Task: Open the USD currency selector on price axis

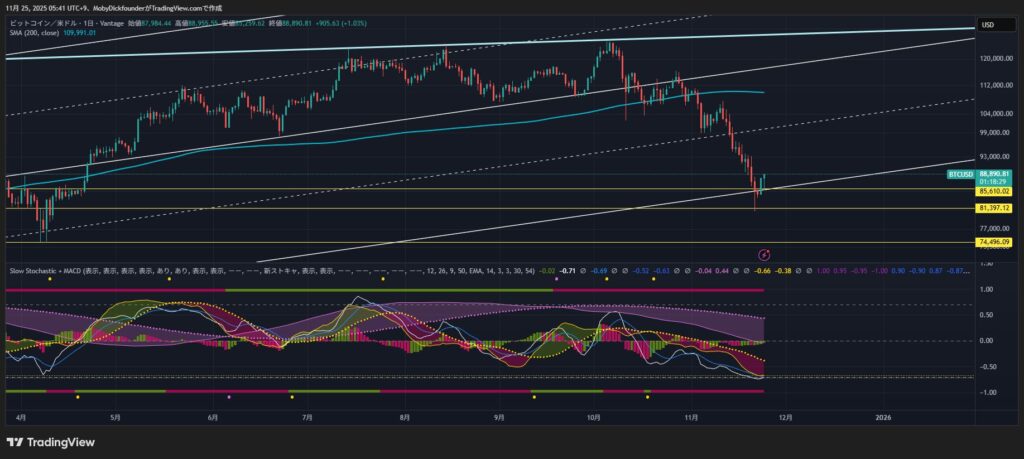Action: click(986, 25)
